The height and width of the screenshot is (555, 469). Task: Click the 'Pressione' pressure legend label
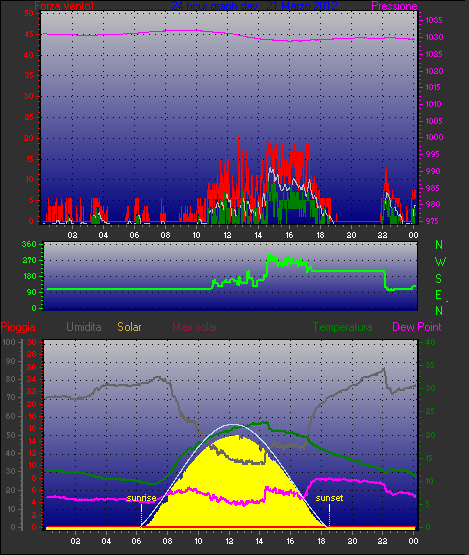[x=394, y=6]
